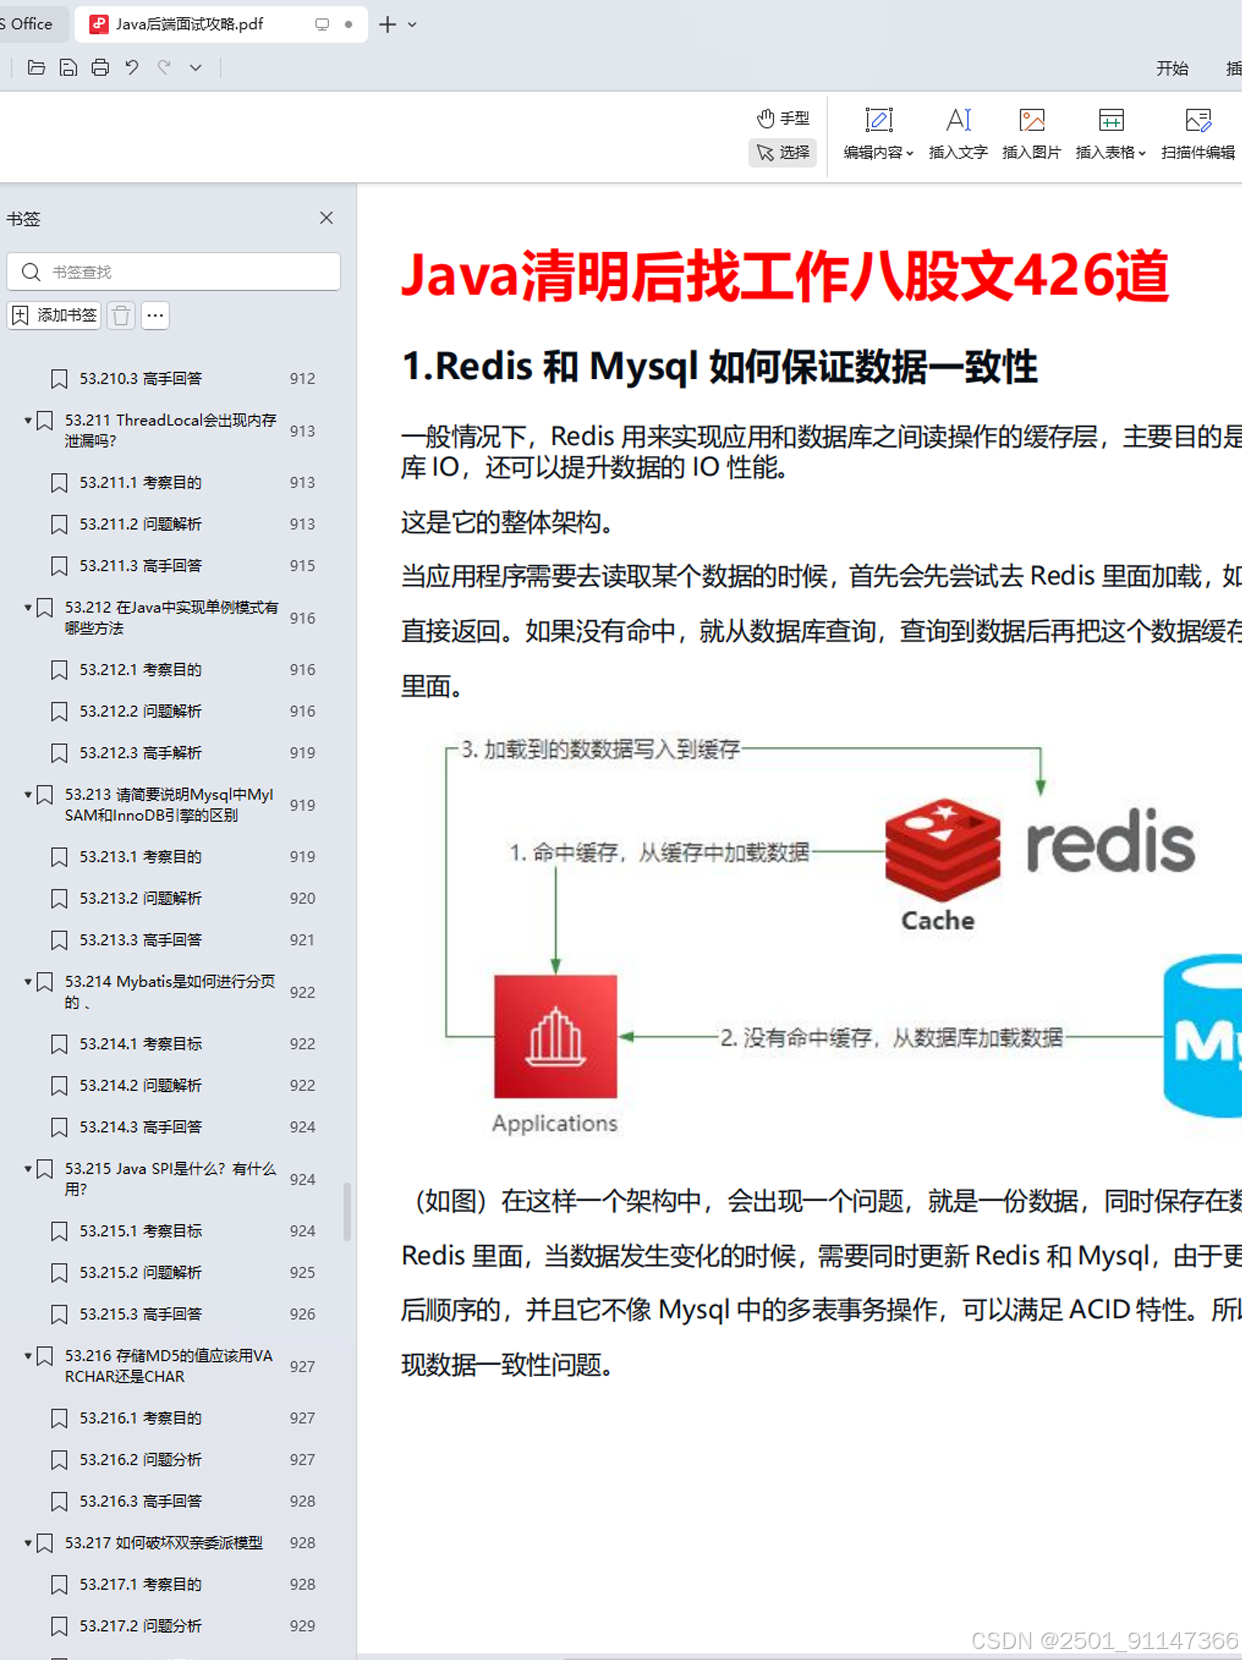The image size is (1242, 1660).
Task: Collapse bookmark 53.217 如何破坏双亲委派模型
Action: 27,1543
